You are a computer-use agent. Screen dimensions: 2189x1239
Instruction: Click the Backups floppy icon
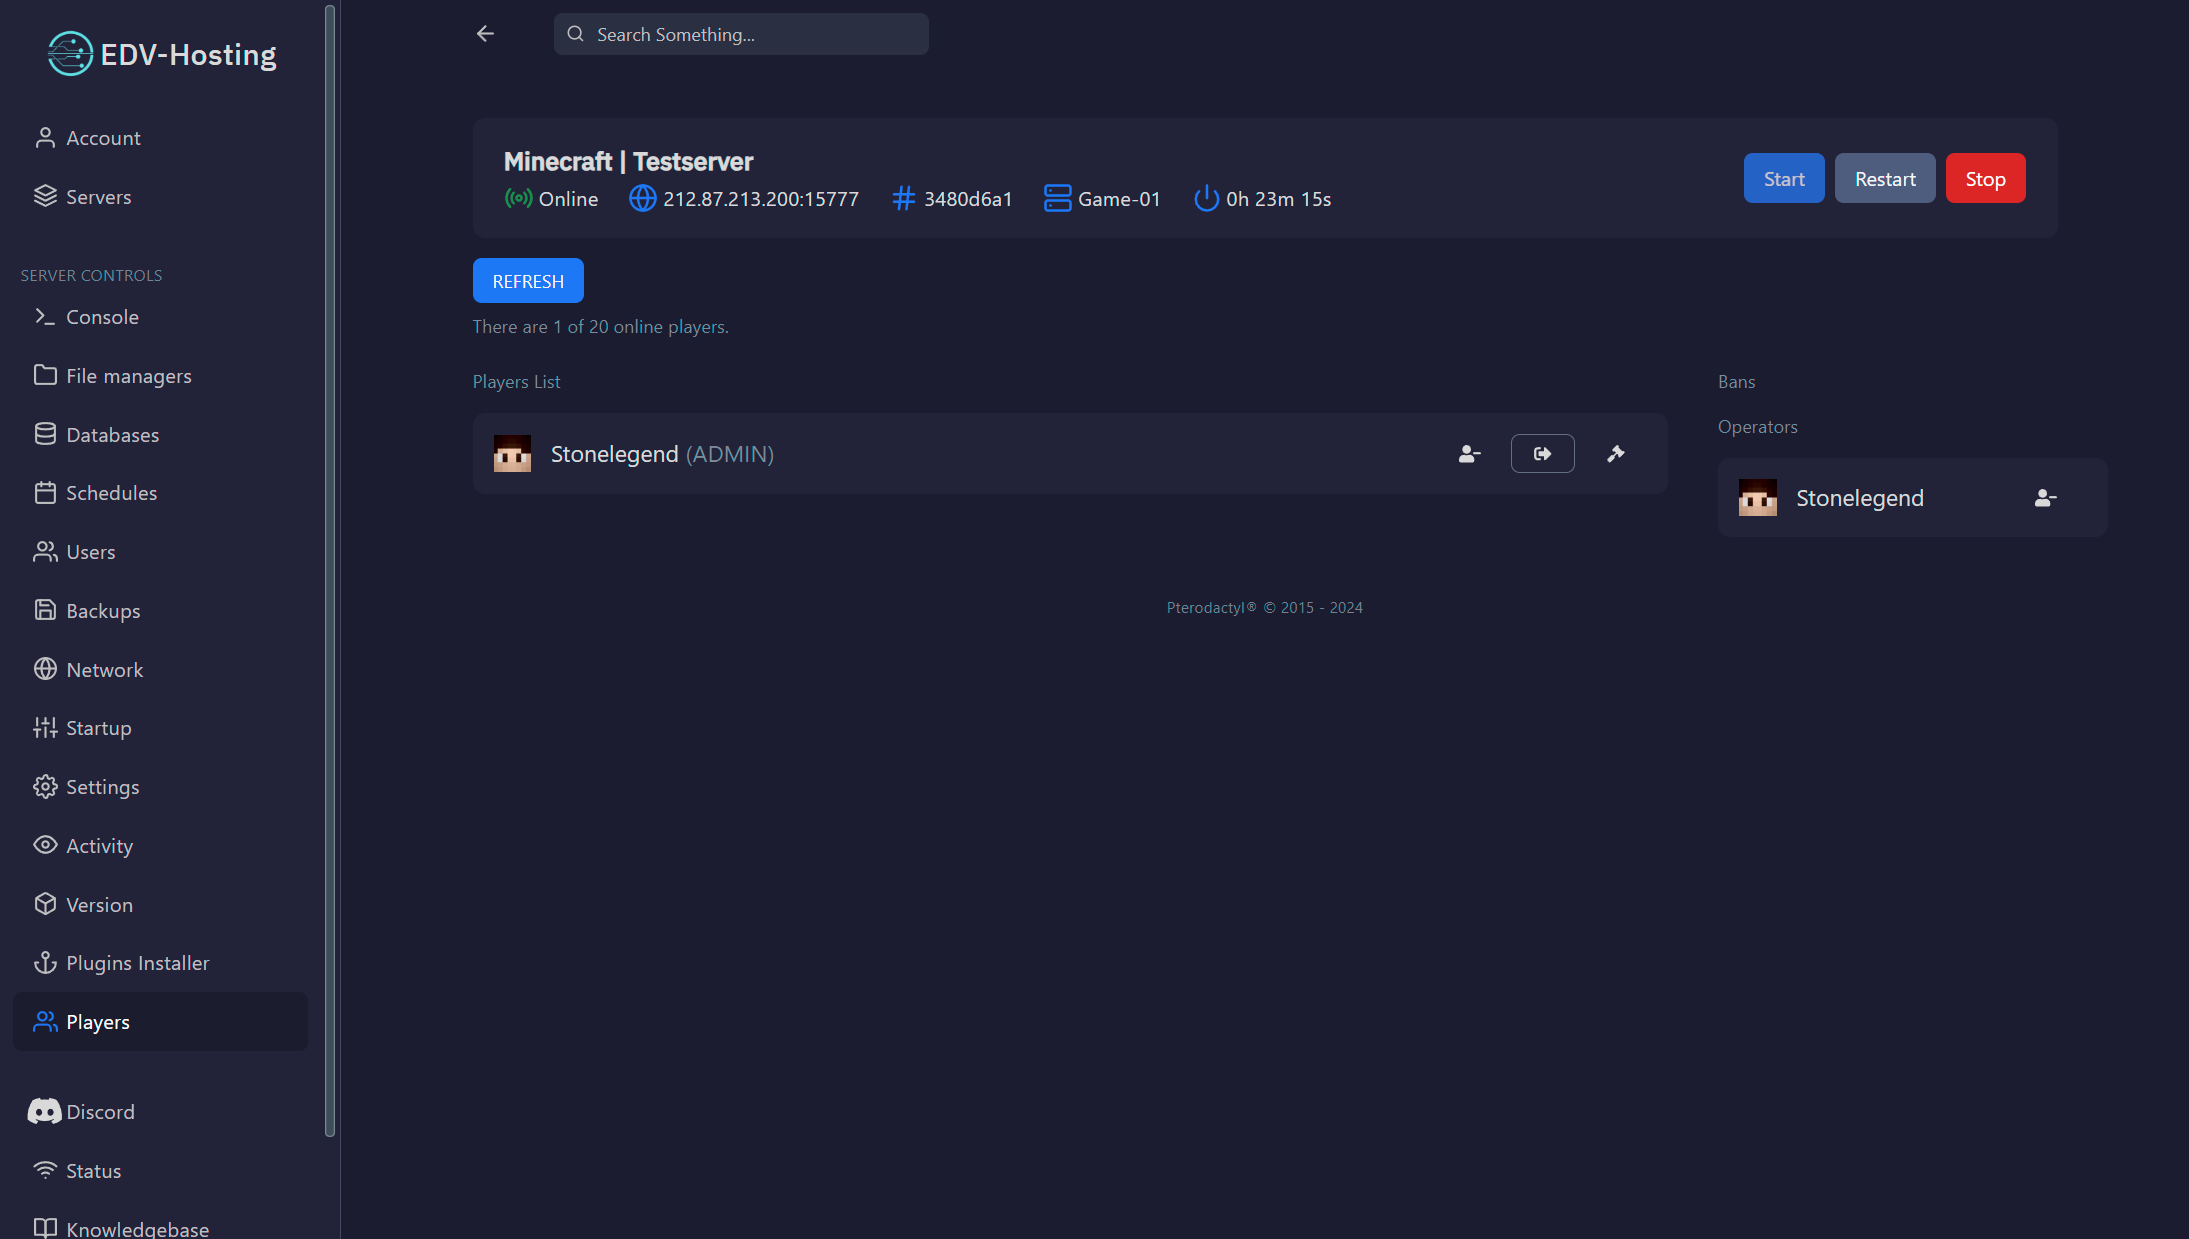click(45, 610)
